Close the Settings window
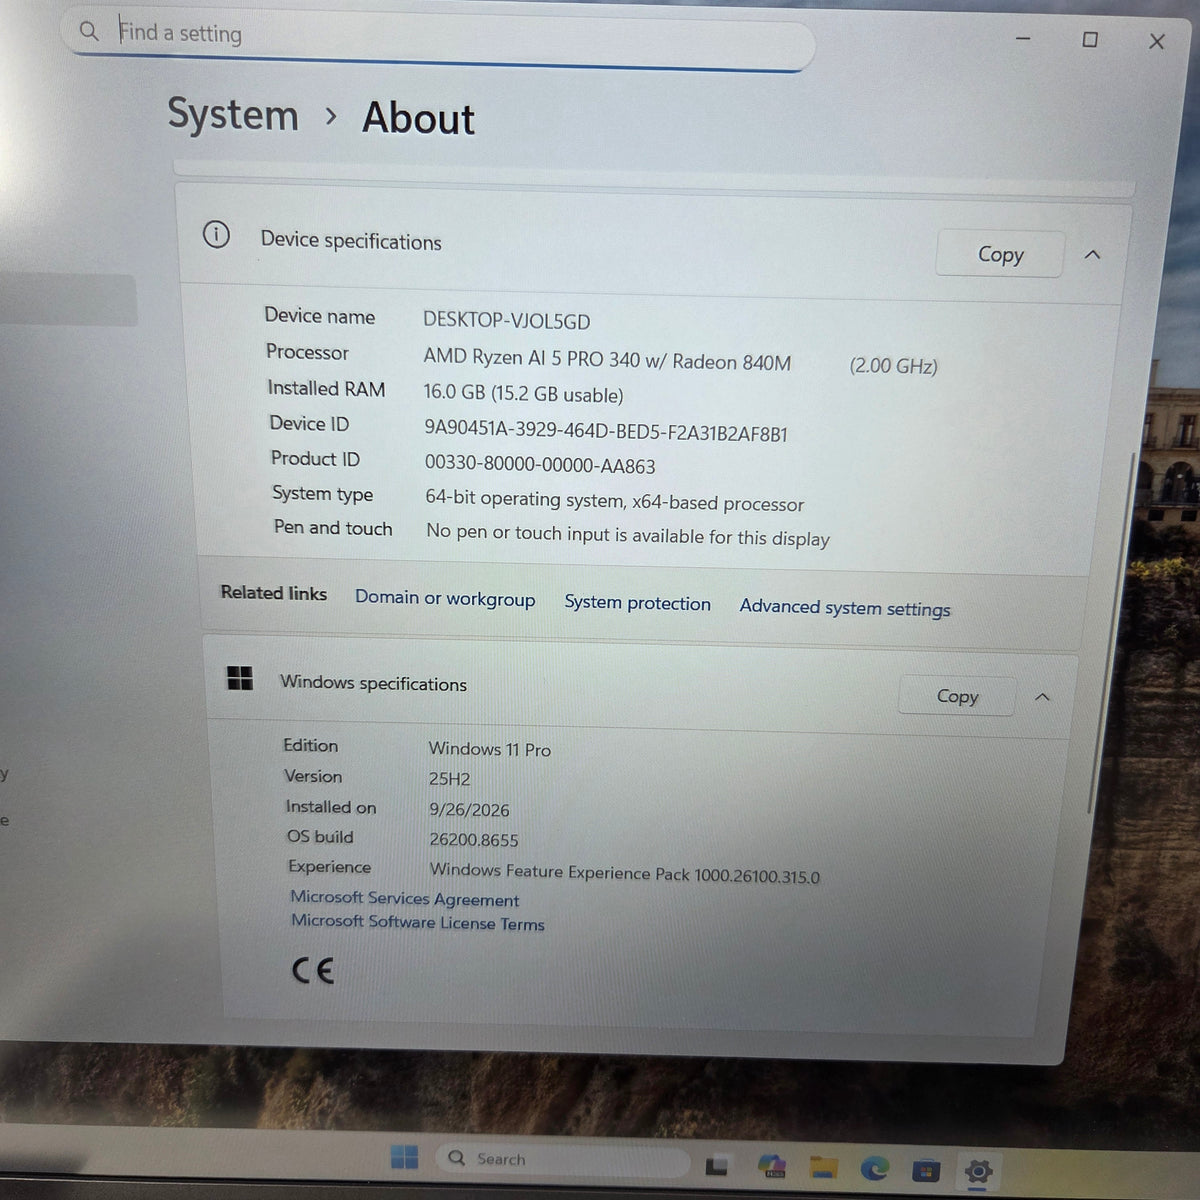This screenshot has width=1200, height=1200. click(1157, 41)
